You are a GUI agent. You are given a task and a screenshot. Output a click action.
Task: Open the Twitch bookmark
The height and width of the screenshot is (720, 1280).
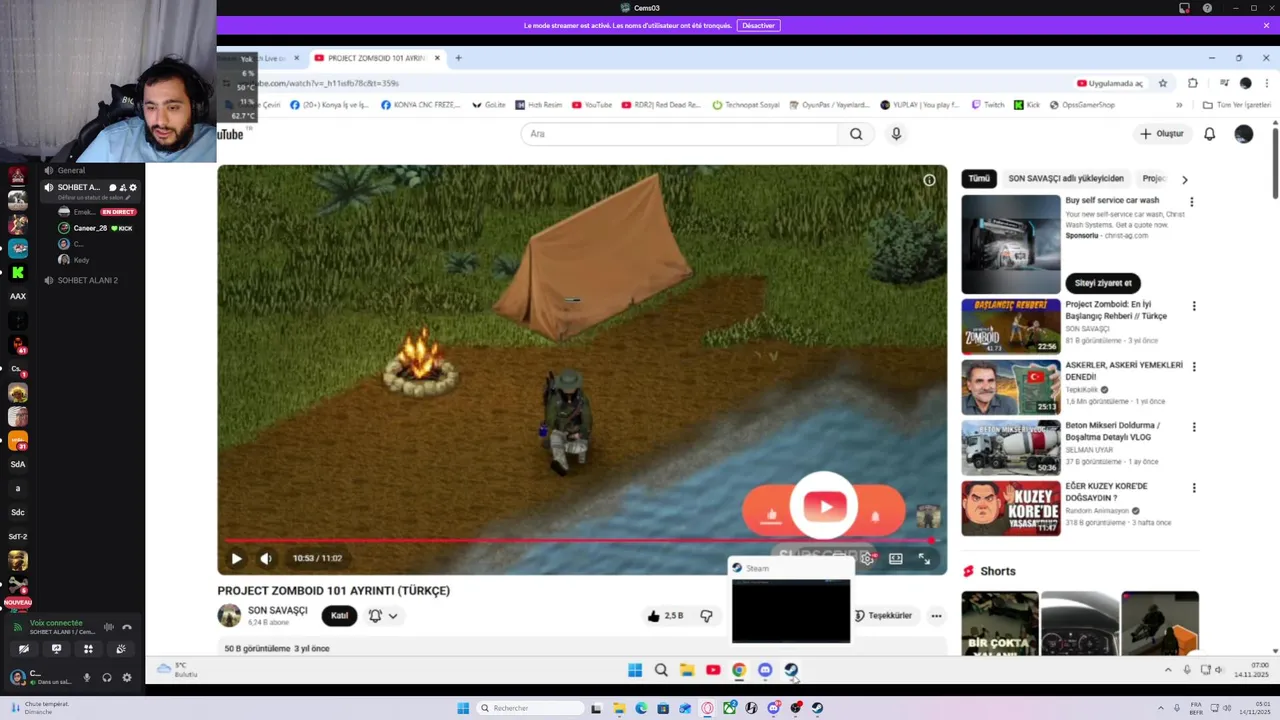[x=987, y=105]
